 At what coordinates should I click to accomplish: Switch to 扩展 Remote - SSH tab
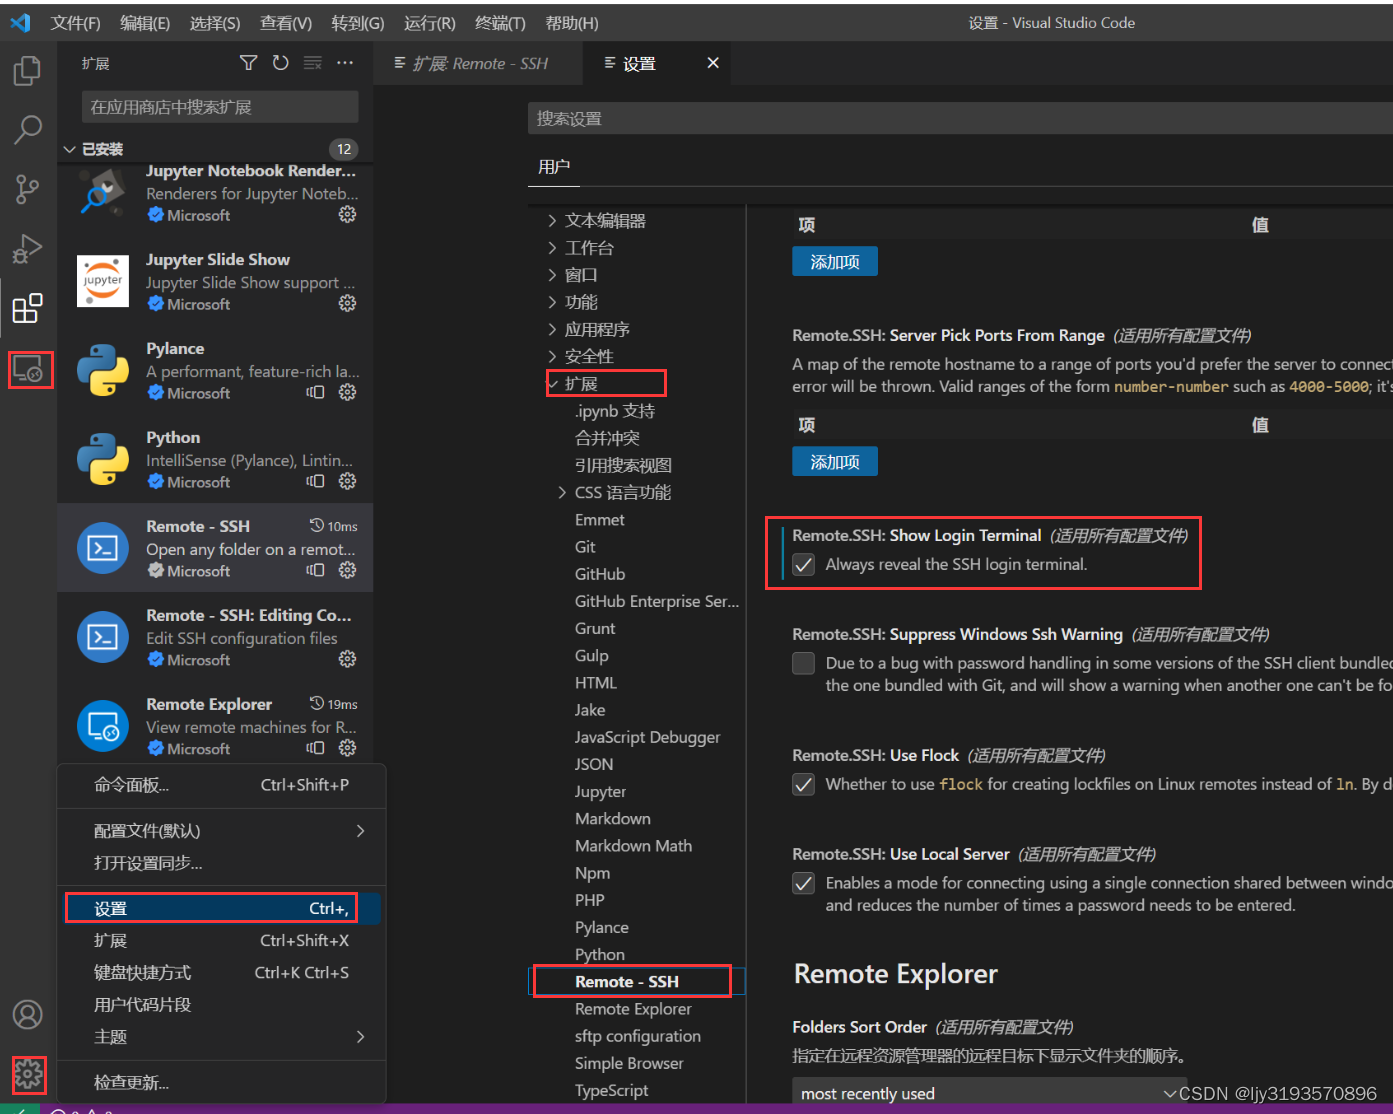(479, 63)
